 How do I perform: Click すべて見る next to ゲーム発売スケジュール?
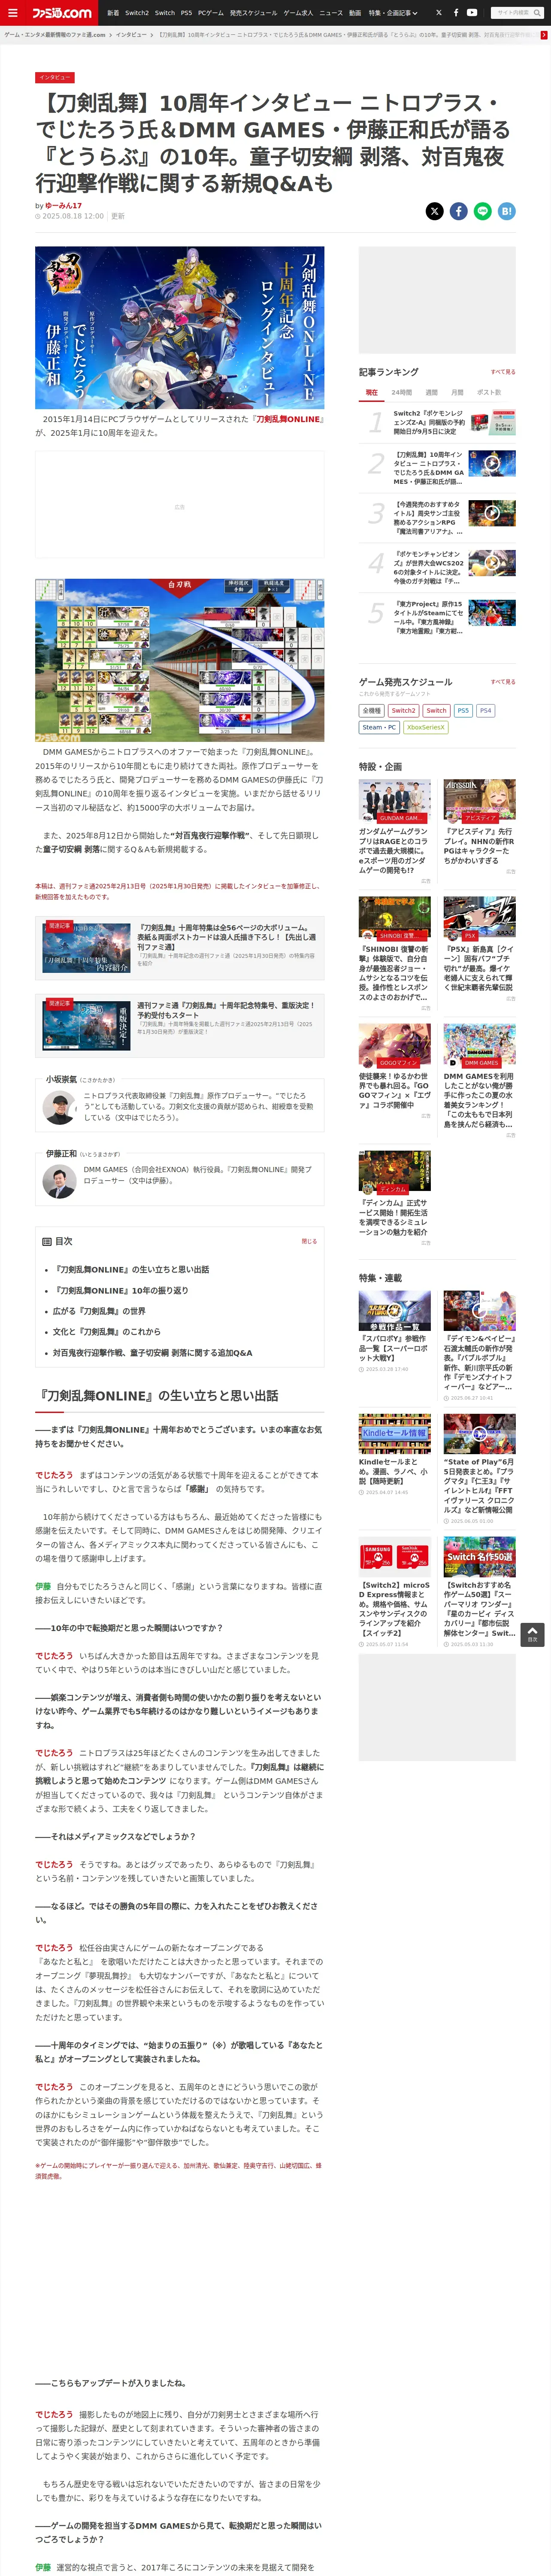pyautogui.click(x=503, y=682)
